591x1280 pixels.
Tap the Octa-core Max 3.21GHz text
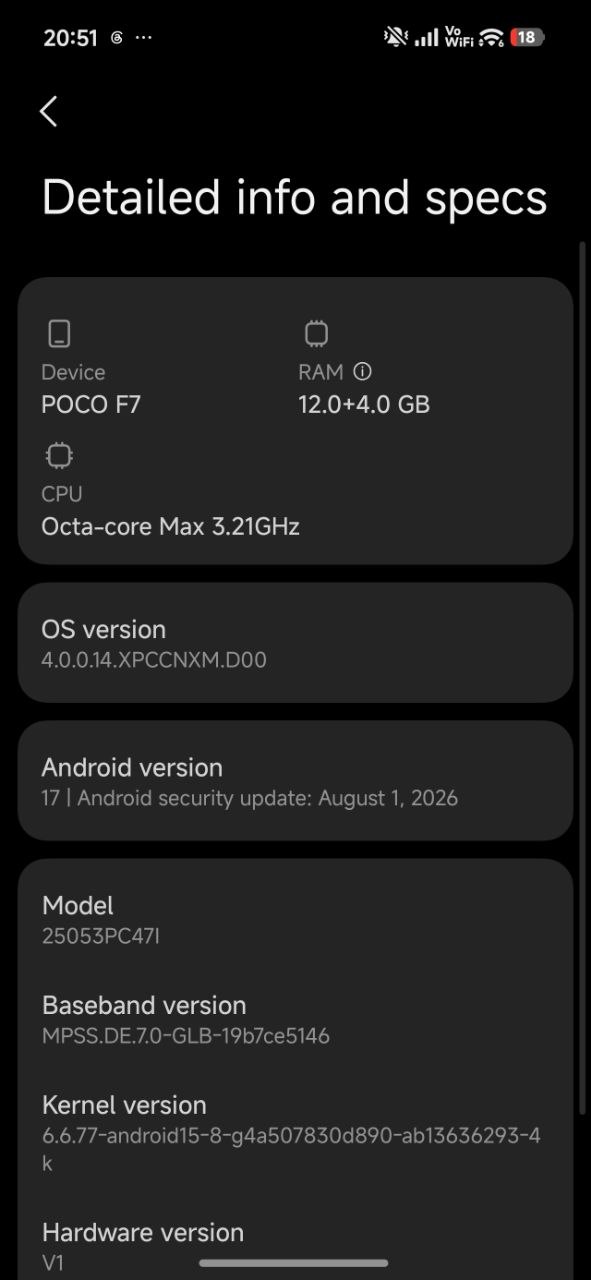coord(171,526)
